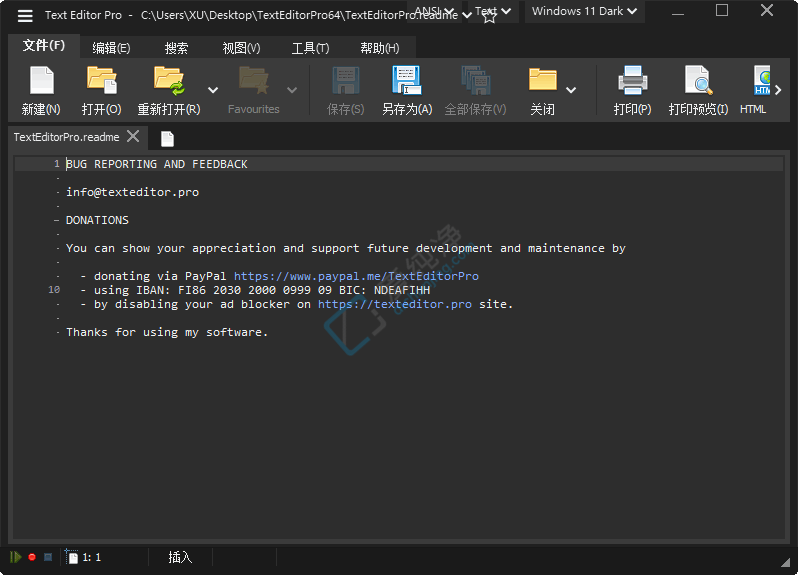Open the 搜索 ribbon tab
798x575 pixels.
click(176, 48)
